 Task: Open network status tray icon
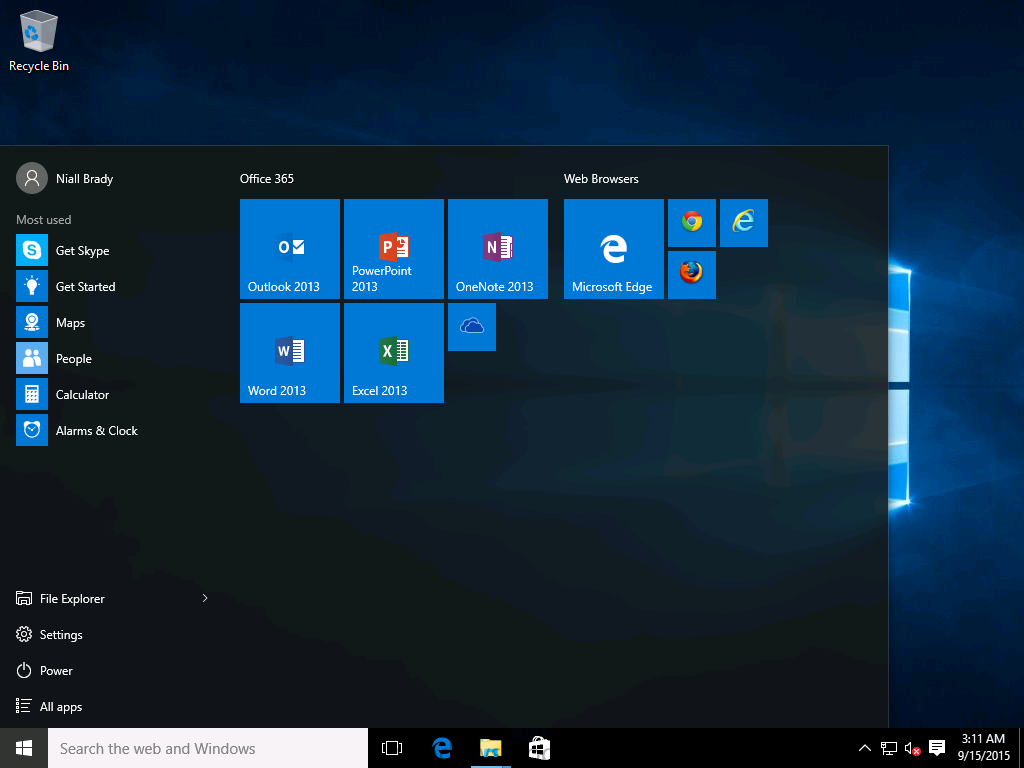888,748
